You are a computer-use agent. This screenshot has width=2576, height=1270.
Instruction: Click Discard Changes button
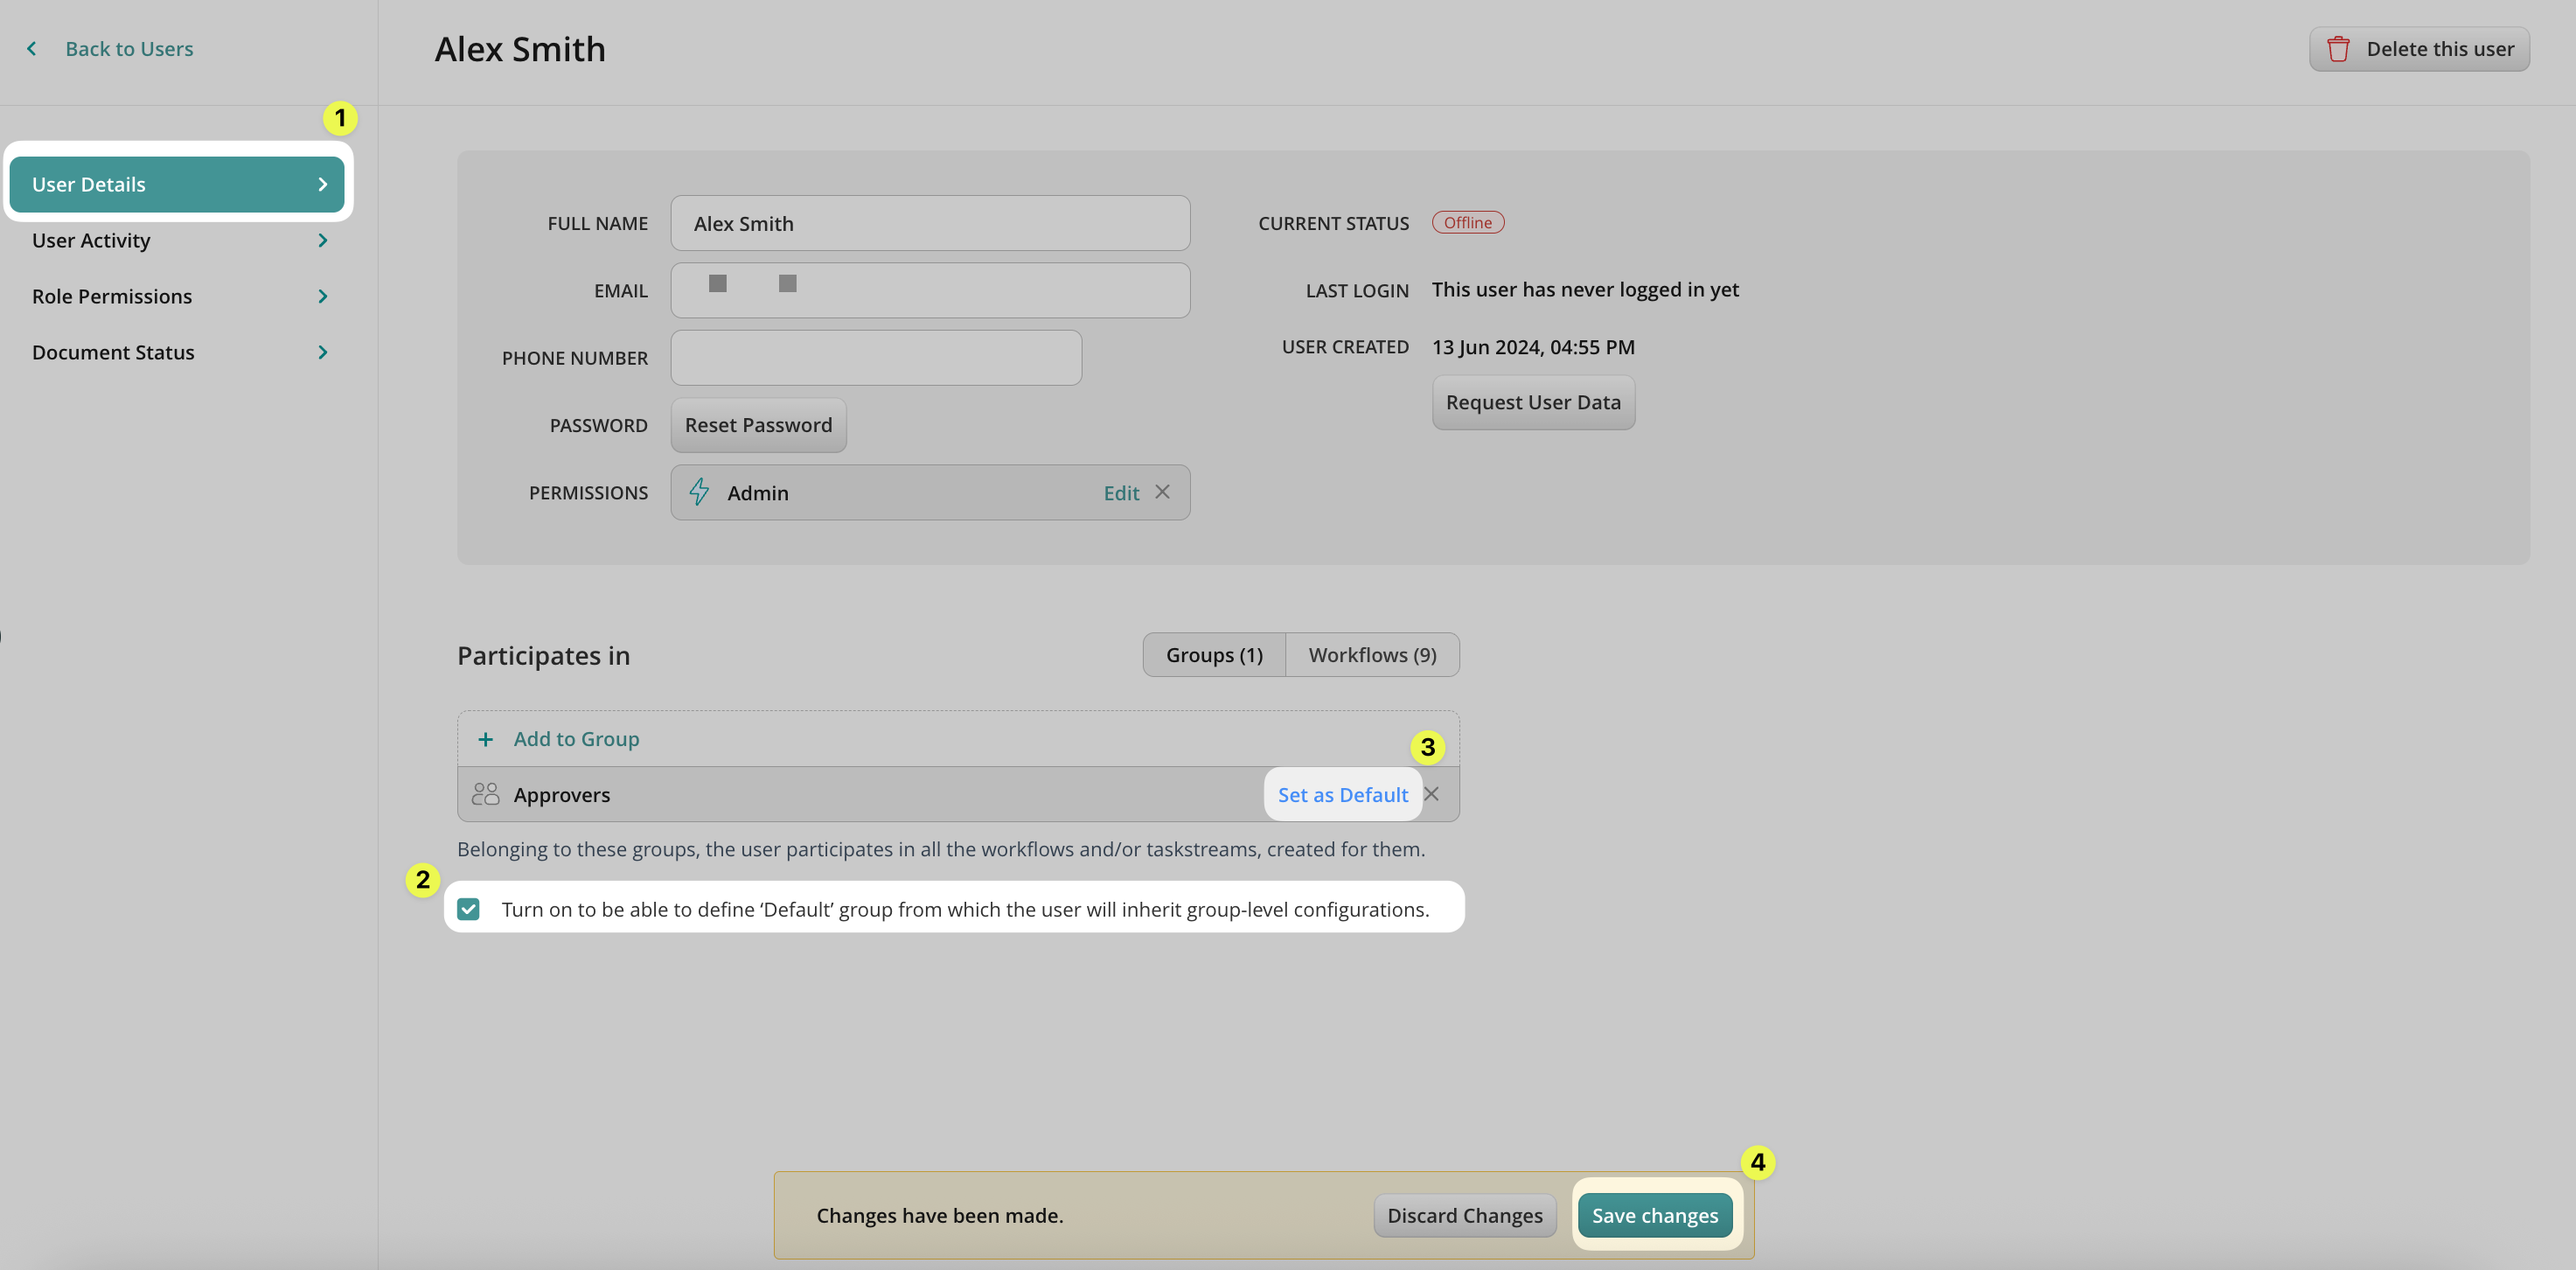[x=1464, y=1215]
